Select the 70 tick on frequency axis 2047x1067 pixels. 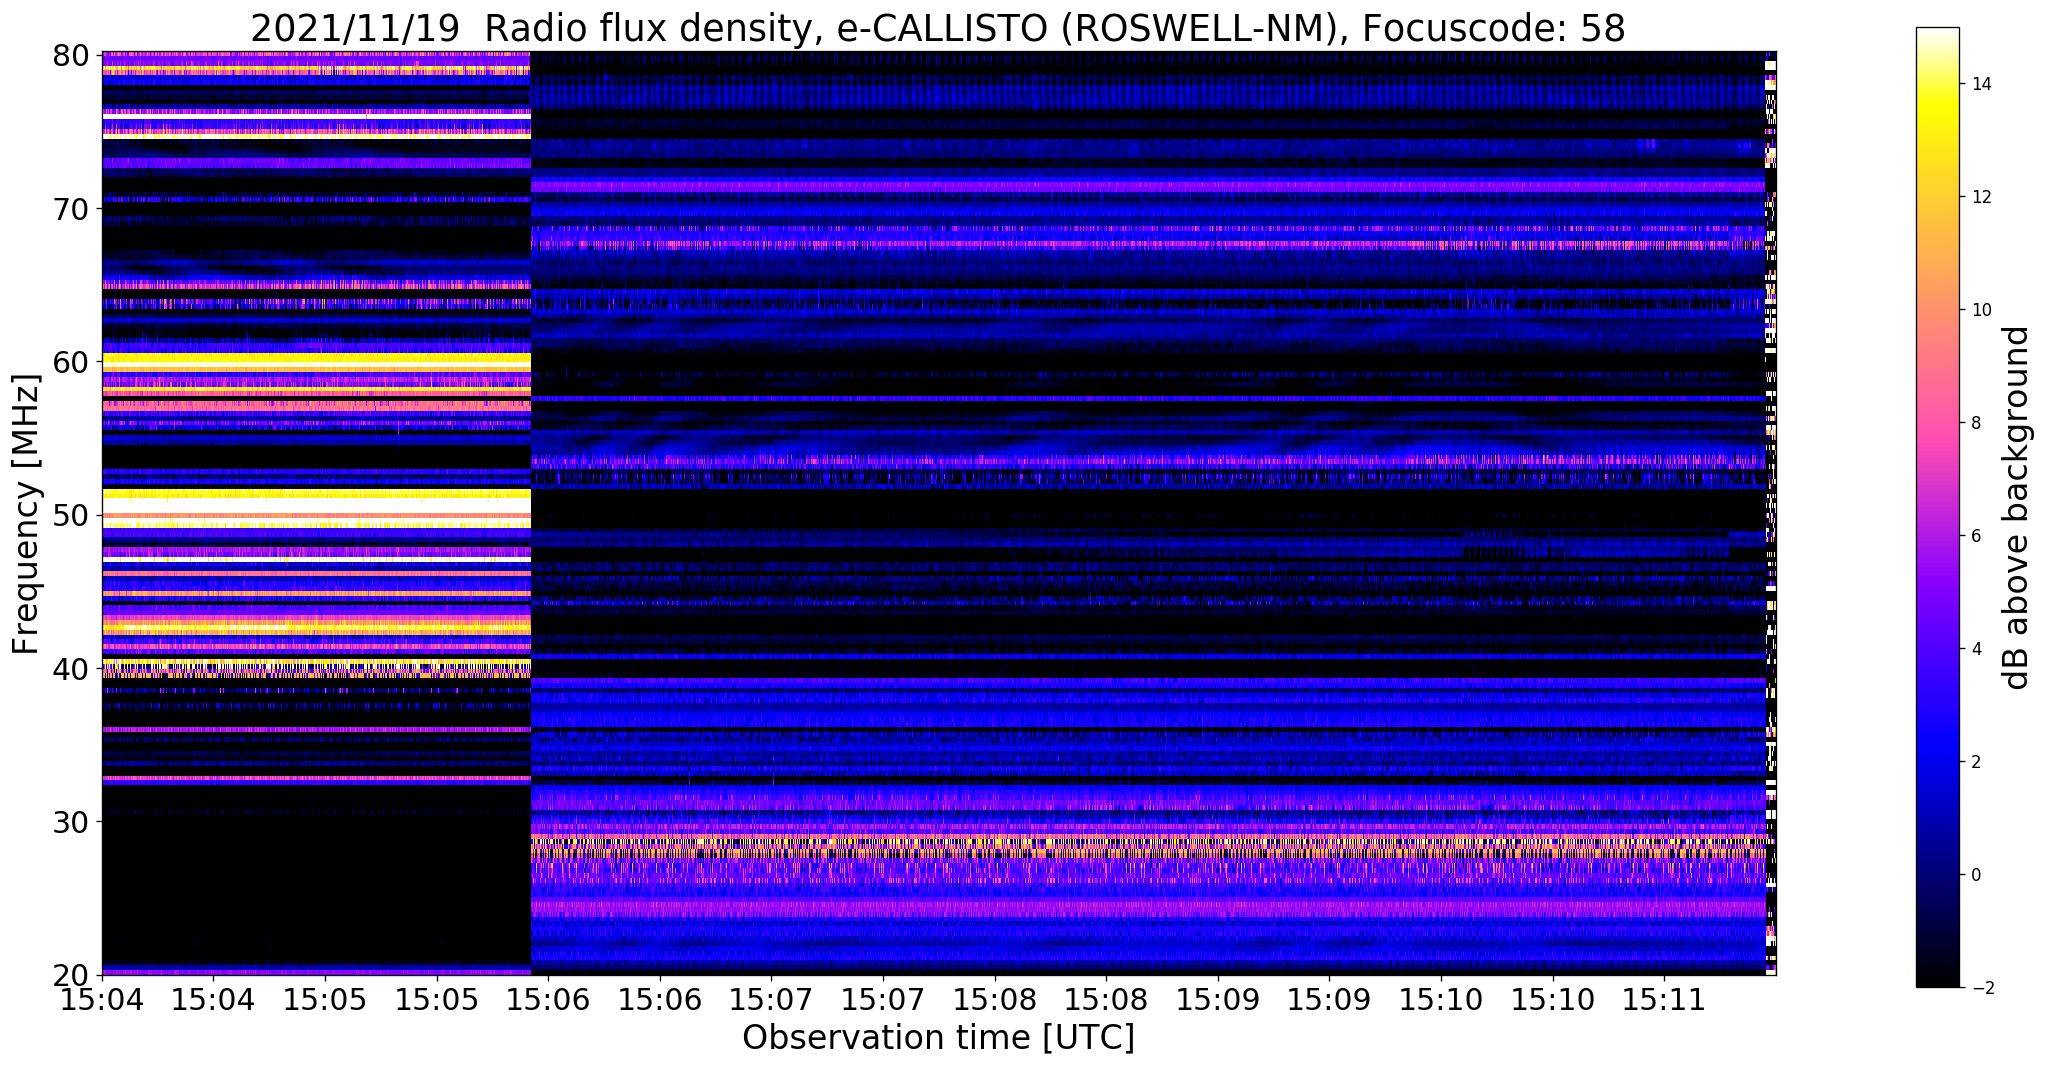click(x=71, y=209)
